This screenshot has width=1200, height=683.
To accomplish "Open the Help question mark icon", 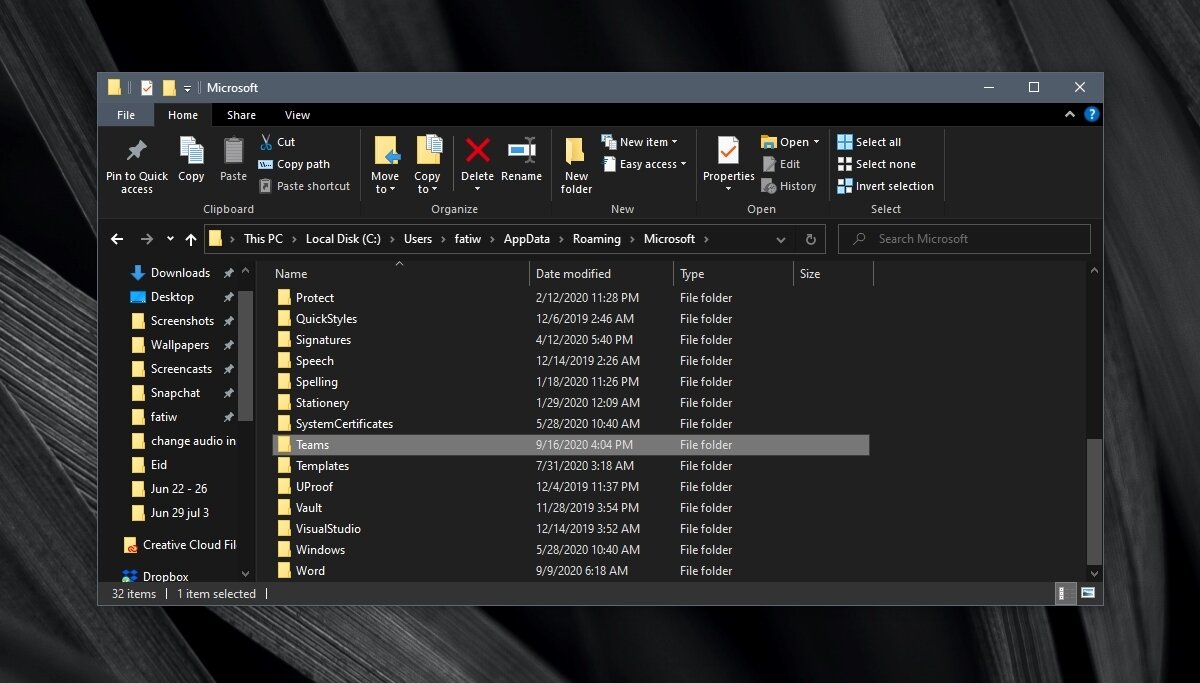I will (1092, 115).
